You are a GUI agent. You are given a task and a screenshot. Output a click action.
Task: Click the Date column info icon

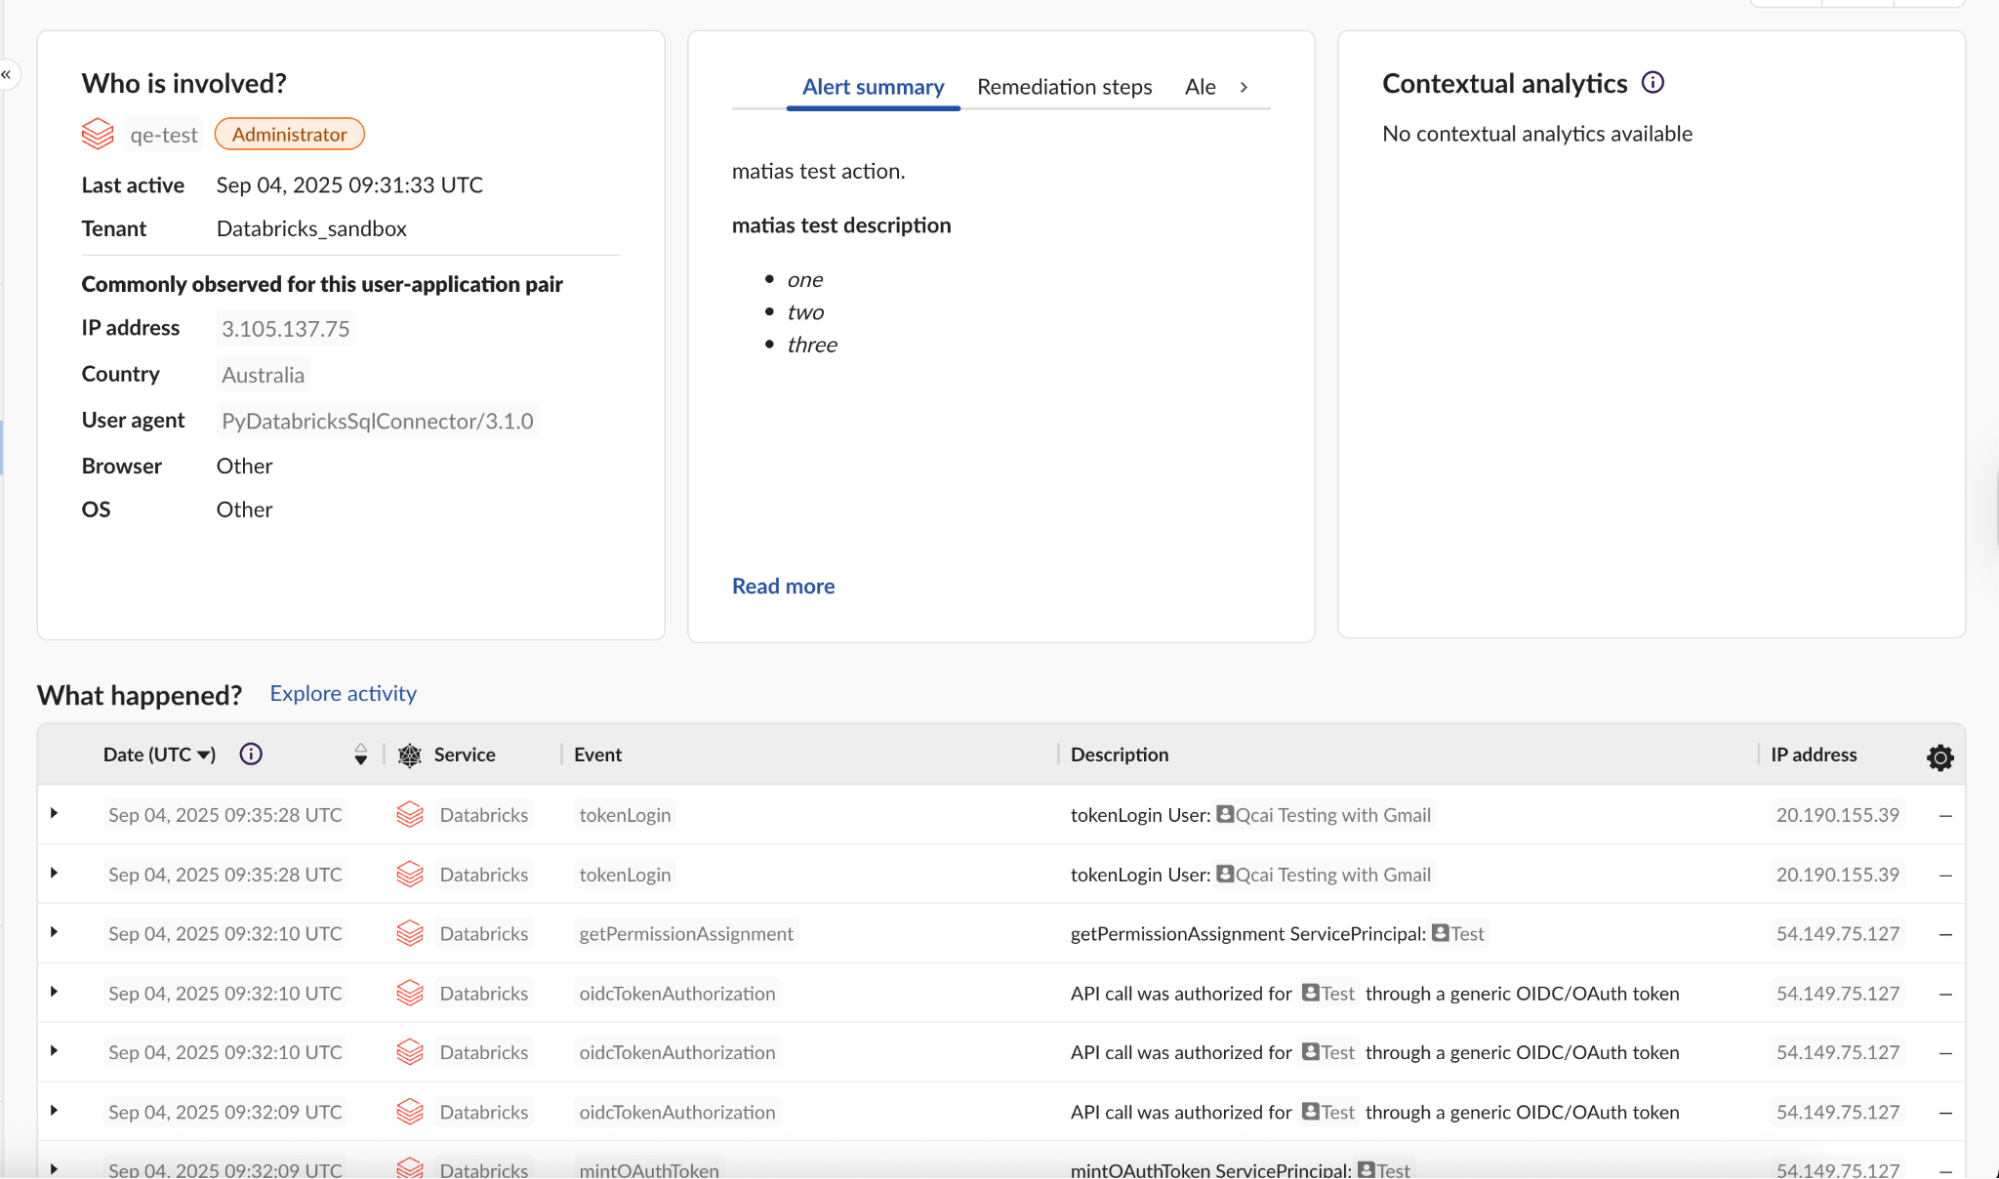(x=251, y=754)
